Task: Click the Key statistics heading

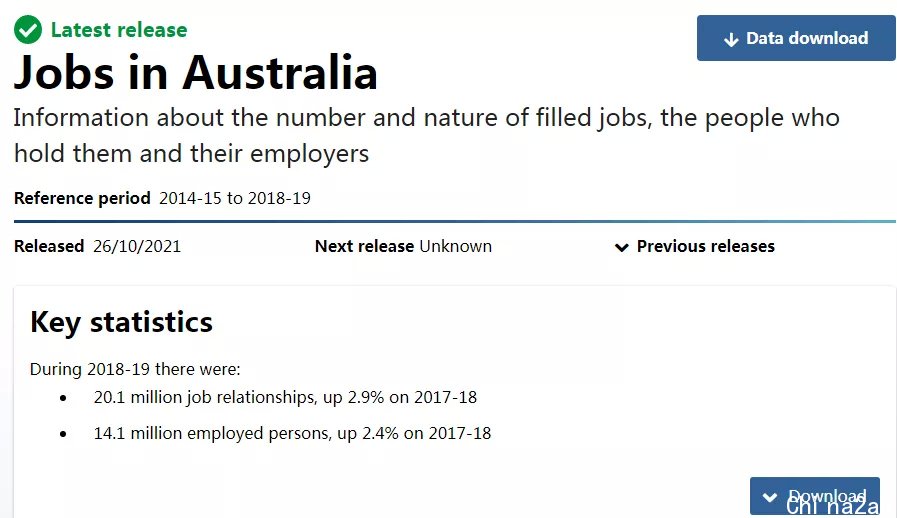Action: (x=121, y=322)
